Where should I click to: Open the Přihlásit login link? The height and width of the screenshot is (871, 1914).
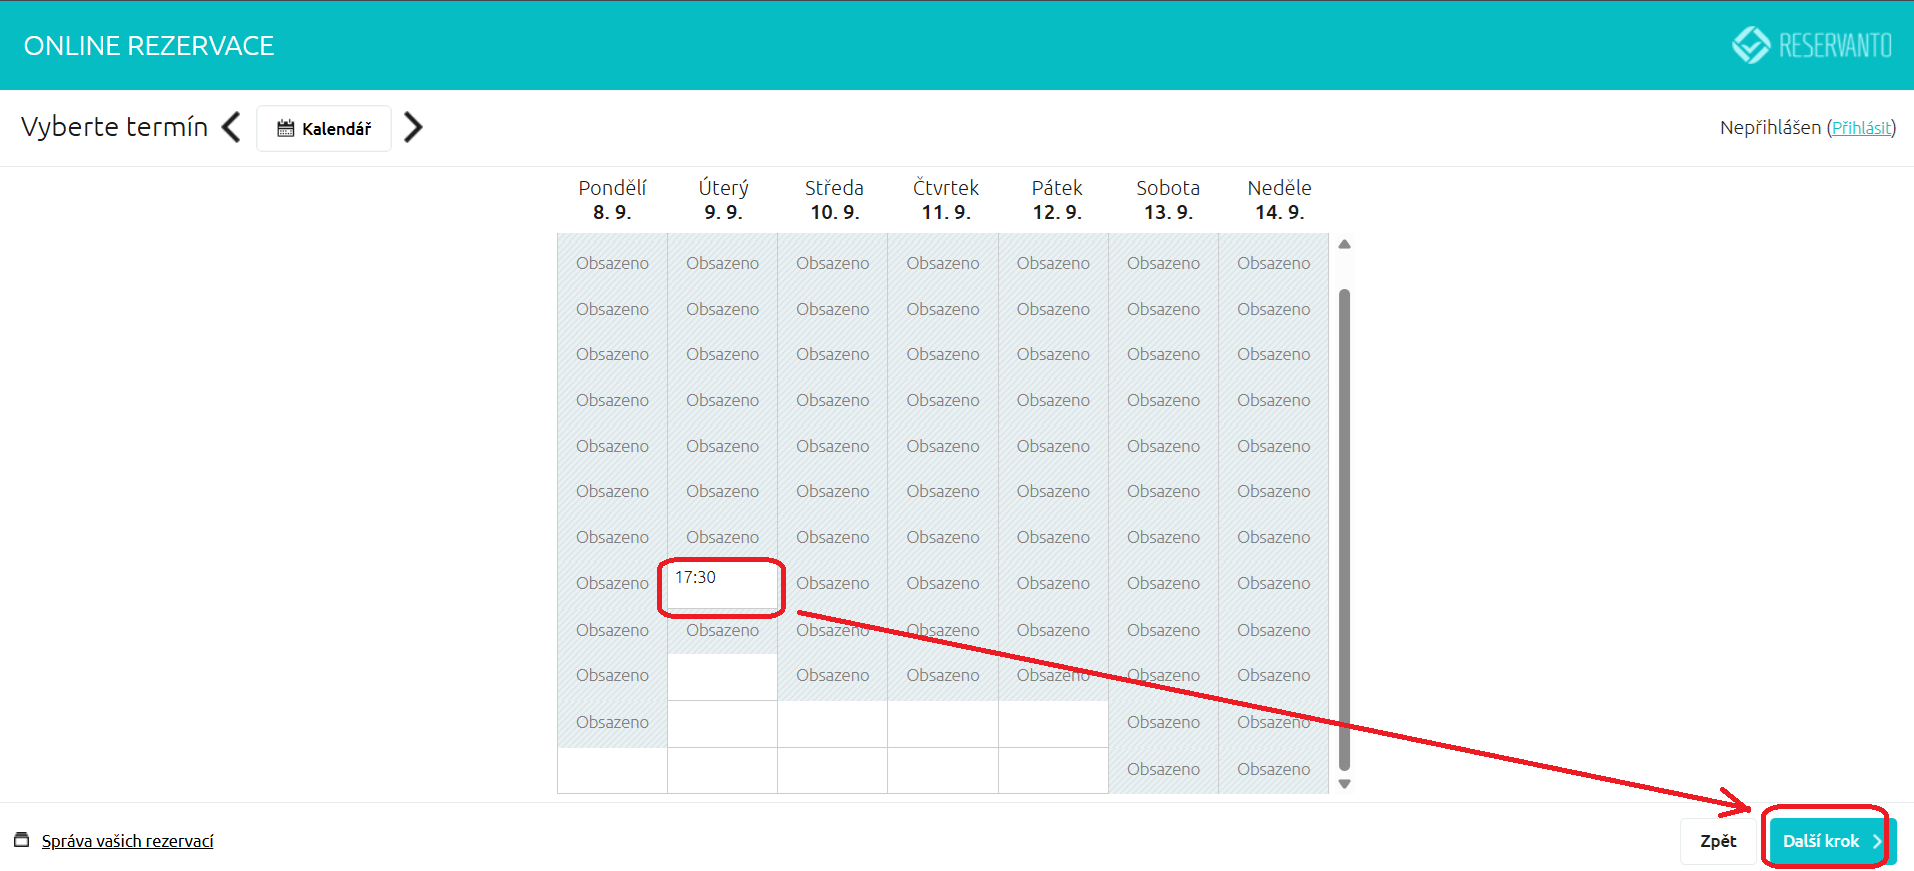tap(1860, 128)
